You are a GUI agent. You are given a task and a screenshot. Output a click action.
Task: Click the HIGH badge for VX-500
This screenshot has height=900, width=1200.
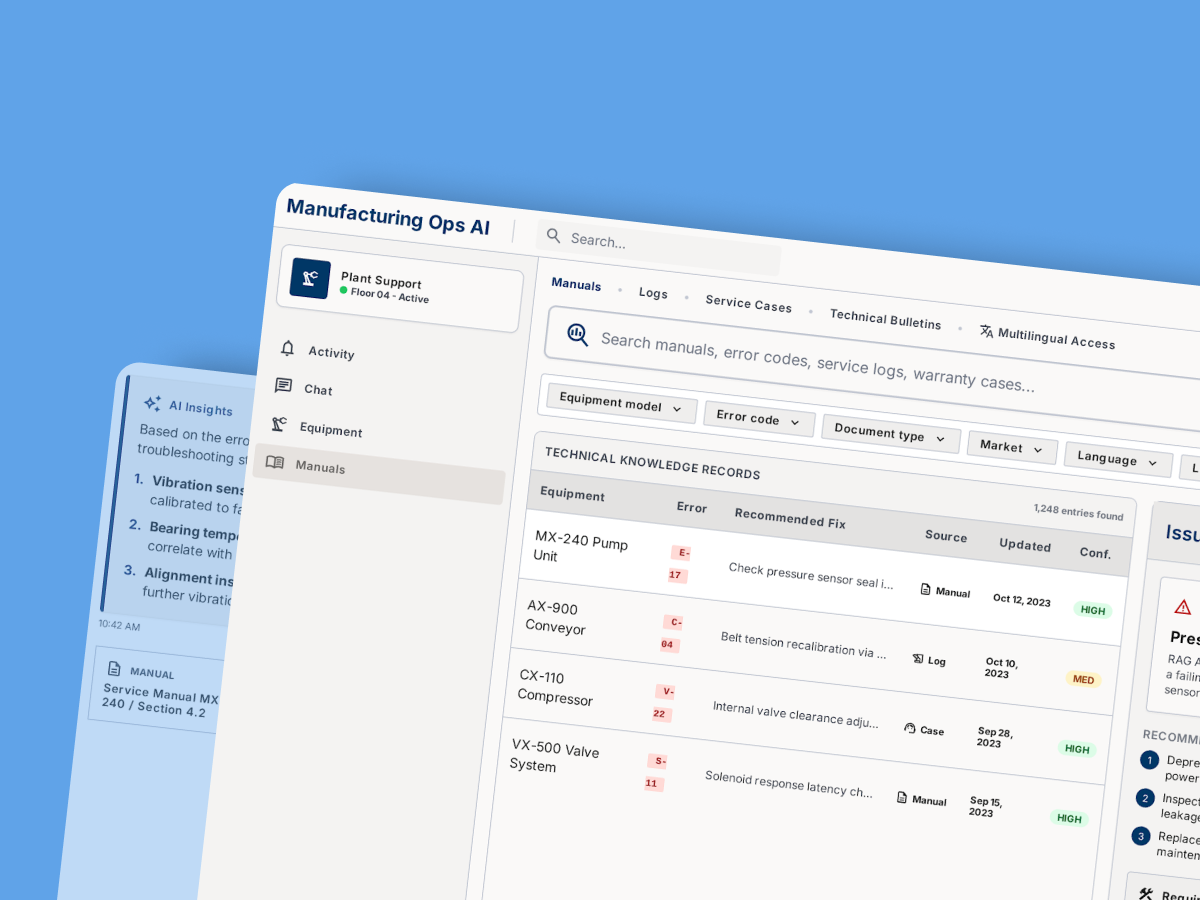pyautogui.click(x=1069, y=818)
